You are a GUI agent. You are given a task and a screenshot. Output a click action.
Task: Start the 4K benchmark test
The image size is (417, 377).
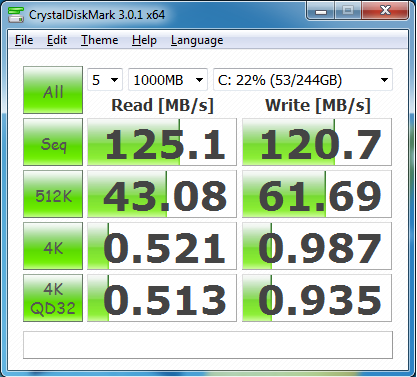click(x=53, y=246)
